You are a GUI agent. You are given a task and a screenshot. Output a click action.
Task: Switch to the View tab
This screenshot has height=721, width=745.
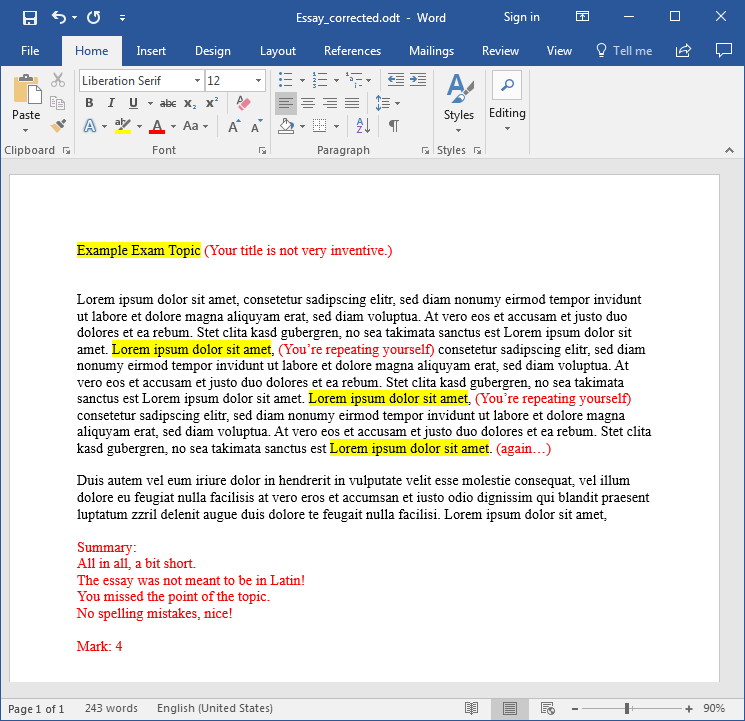coord(559,51)
